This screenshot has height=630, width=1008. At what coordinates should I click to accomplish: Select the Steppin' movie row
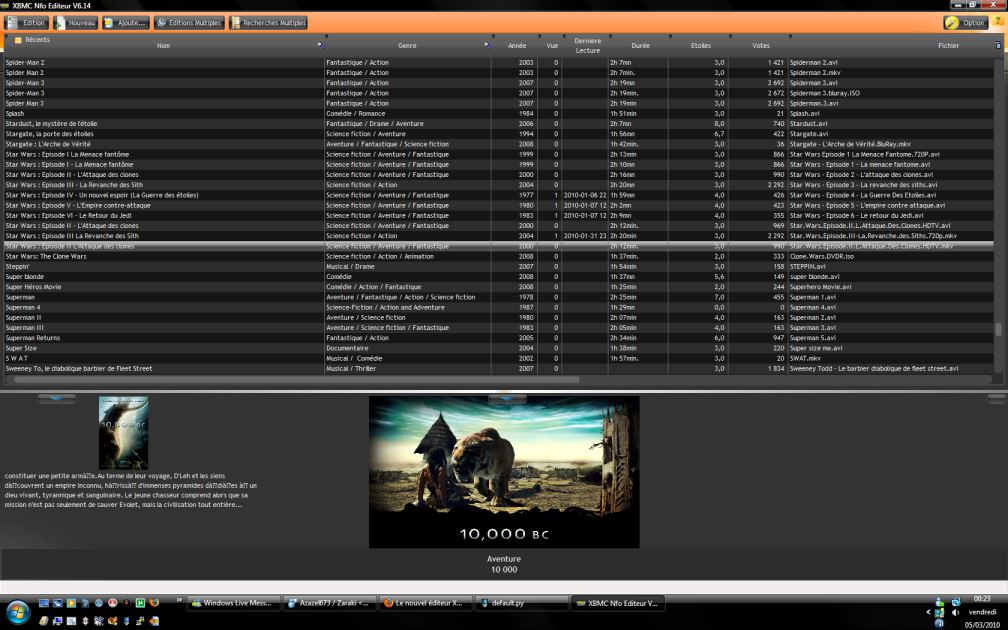pyautogui.click(x=498, y=267)
